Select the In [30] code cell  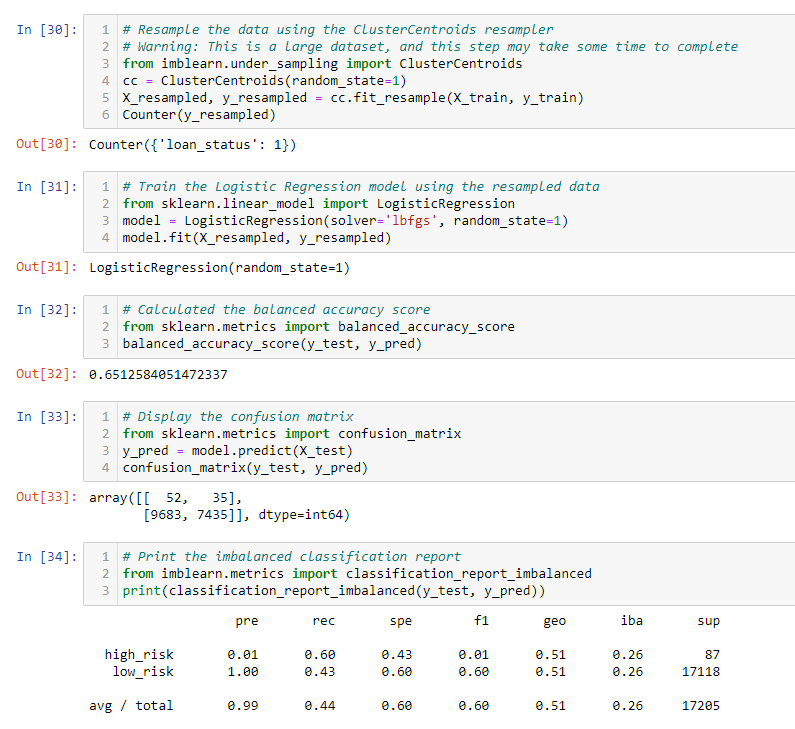(x=439, y=71)
